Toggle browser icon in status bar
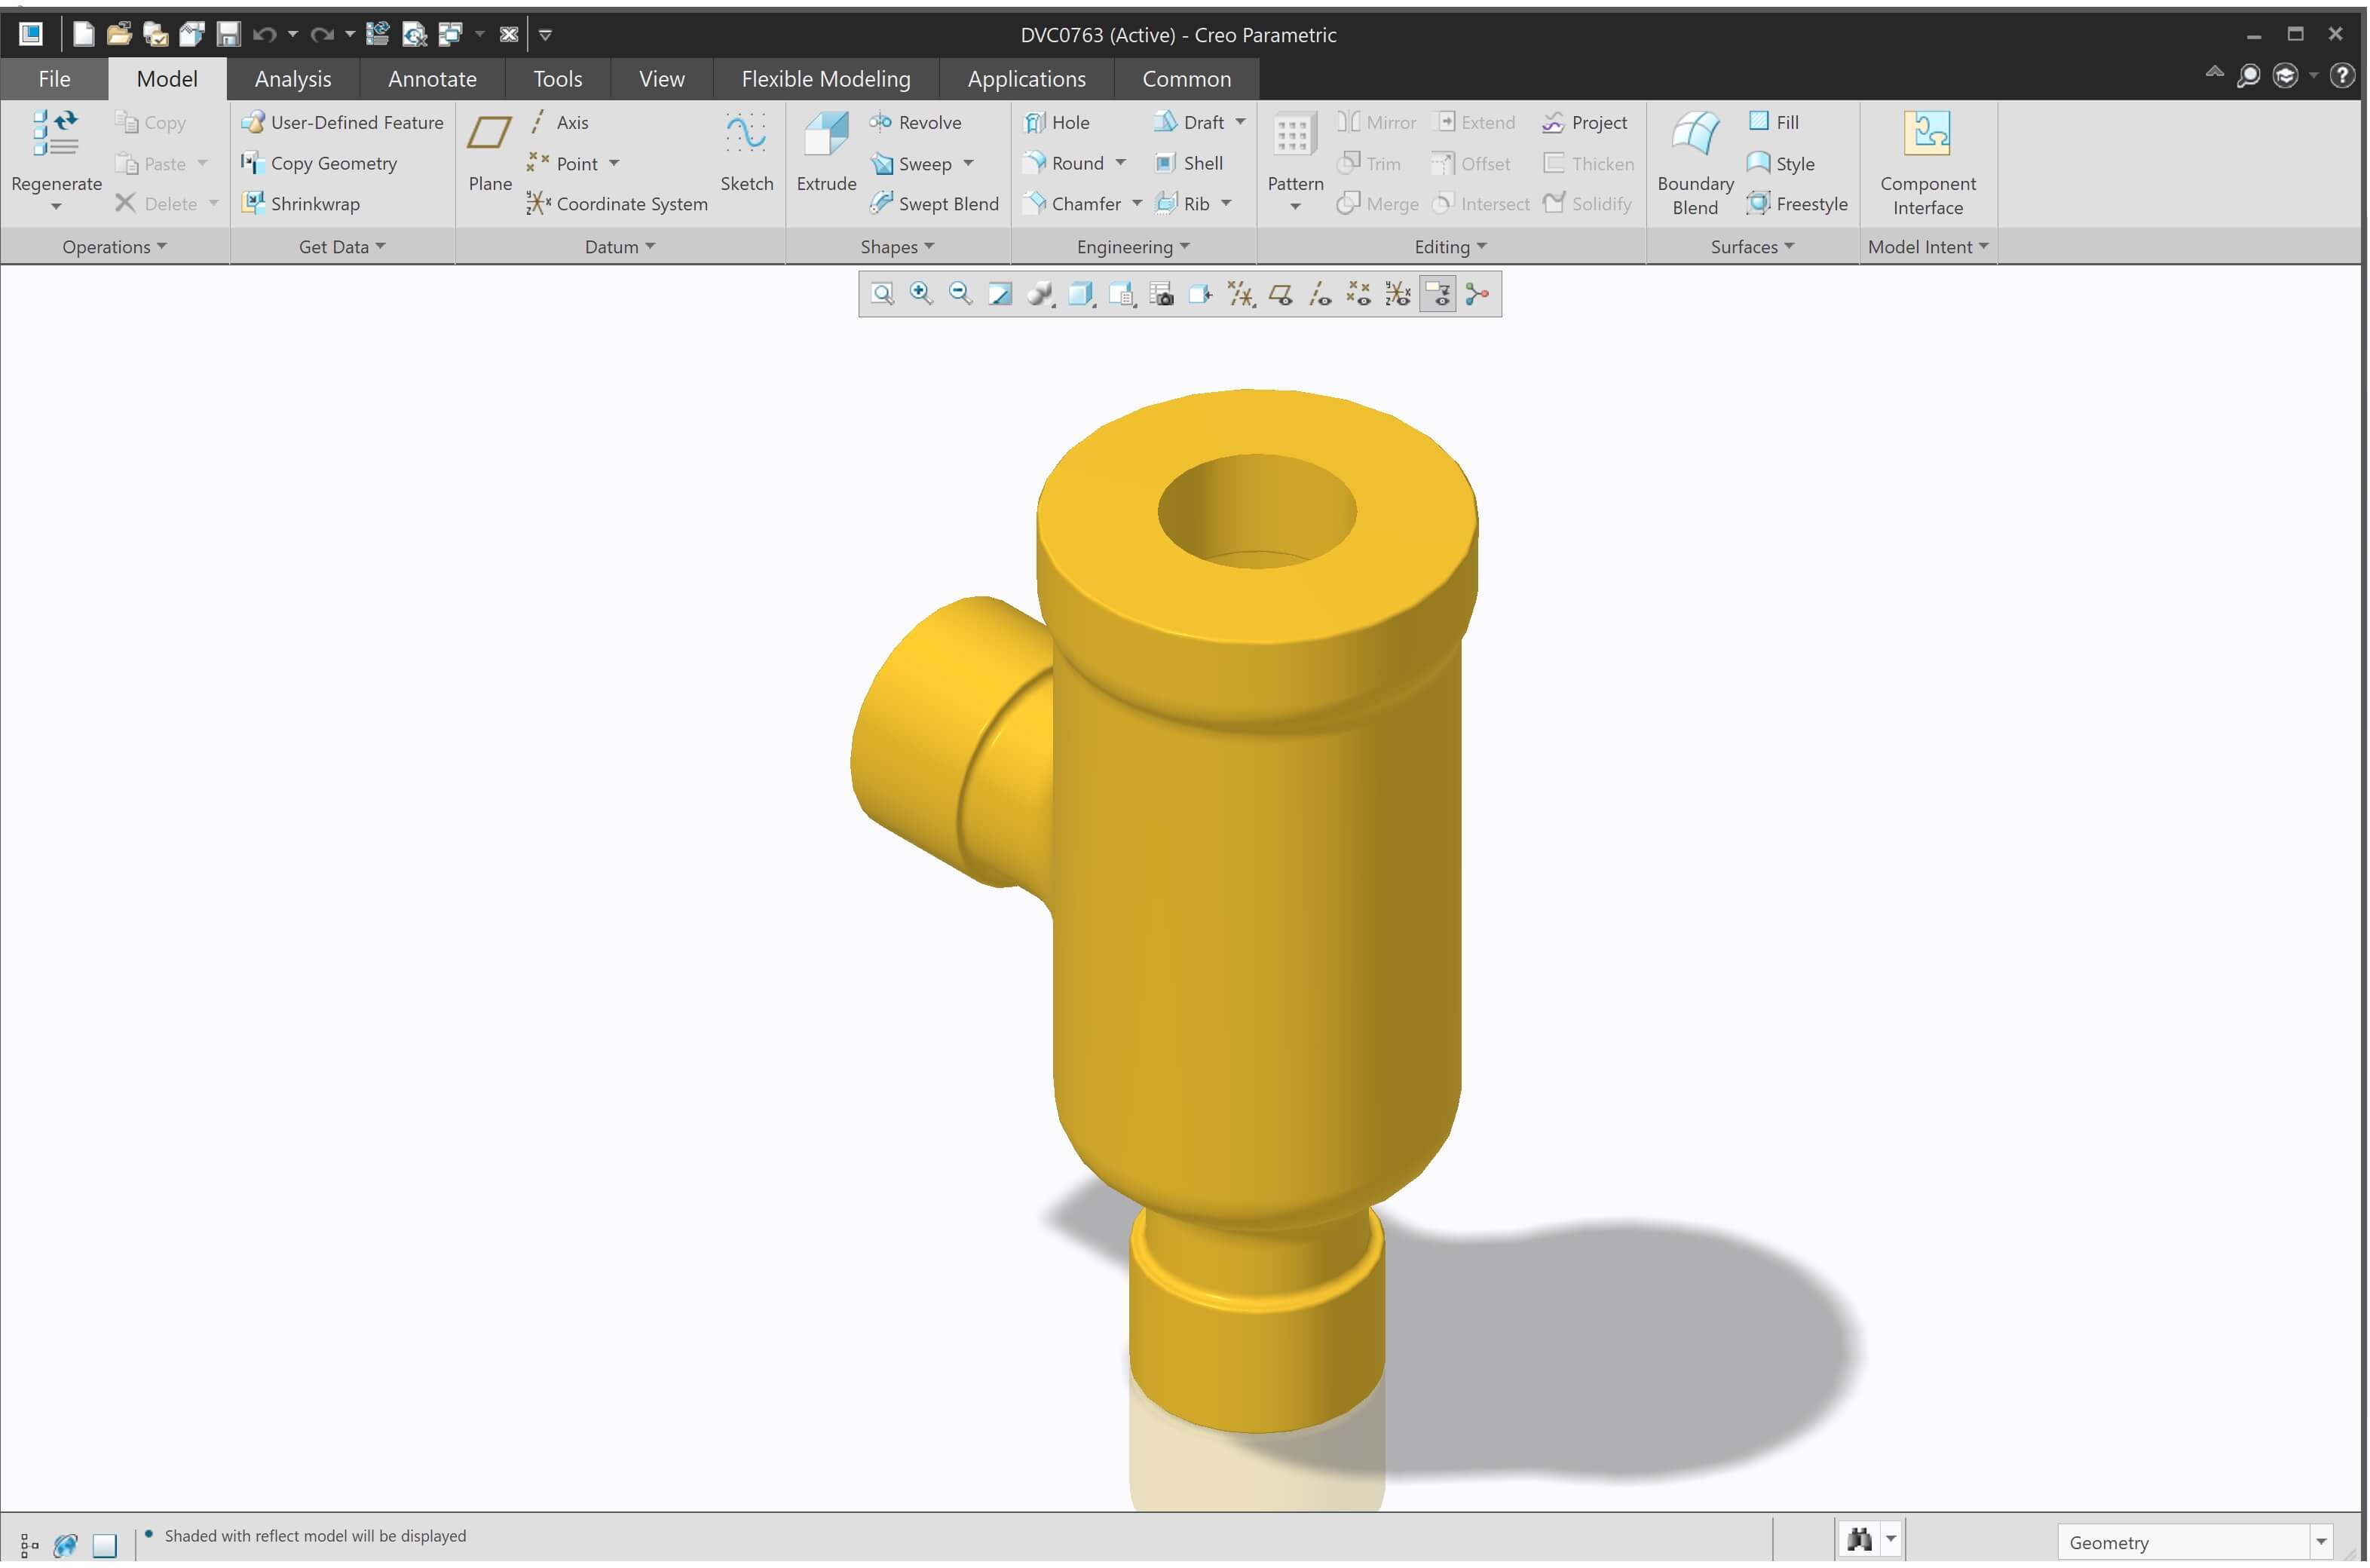 tap(66, 1545)
